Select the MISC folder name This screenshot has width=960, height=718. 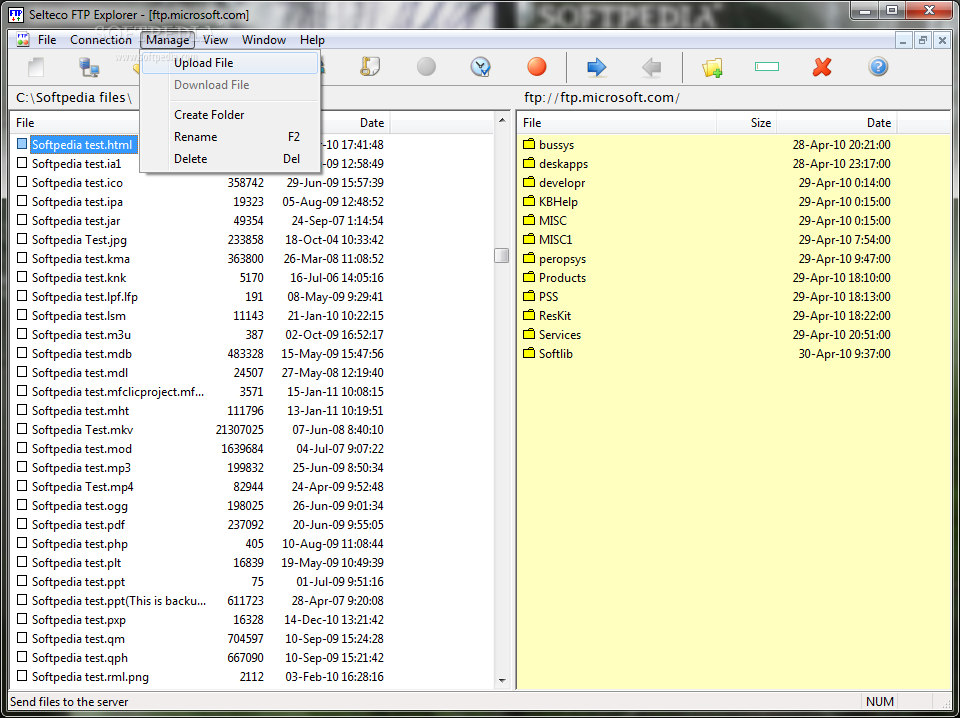(x=553, y=220)
